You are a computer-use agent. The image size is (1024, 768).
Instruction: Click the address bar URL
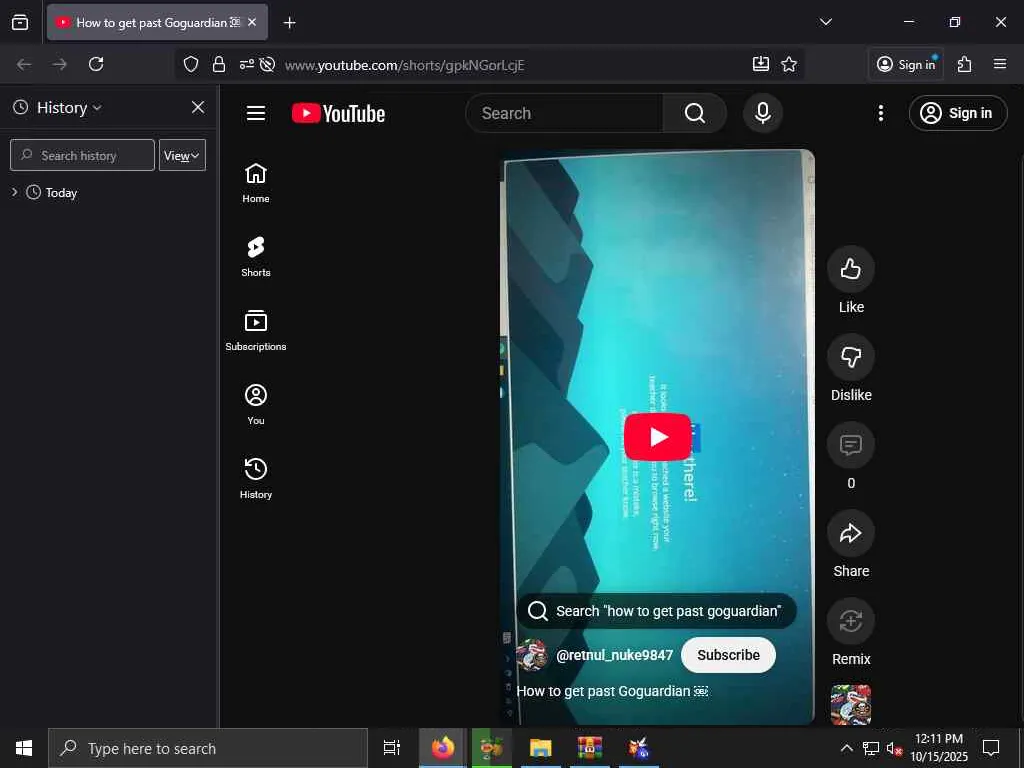(x=404, y=65)
